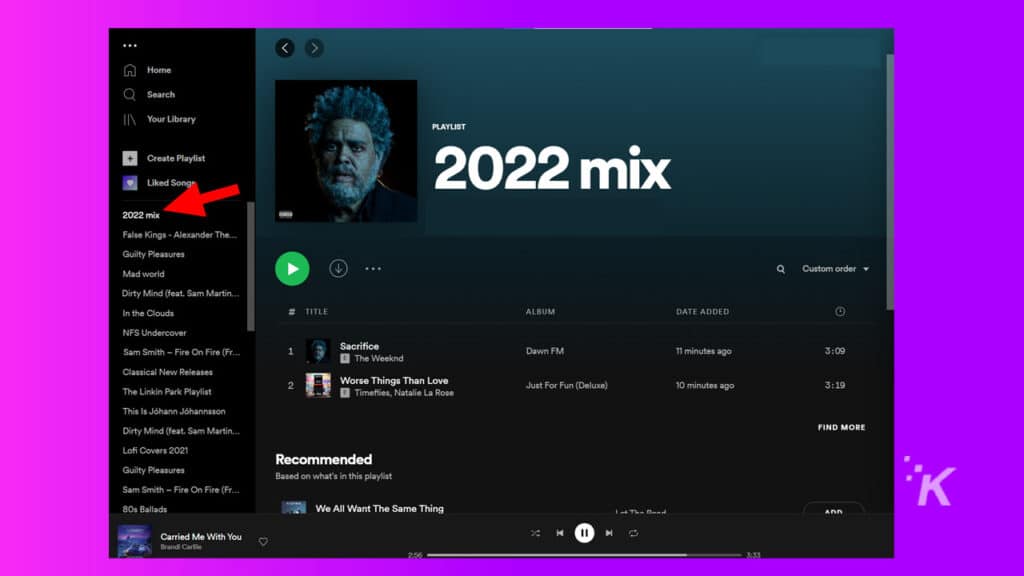Image resolution: width=1024 pixels, height=576 pixels.
Task: Click the Create Playlist plus icon
Action: pyautogui.click(x=130, y=158)
